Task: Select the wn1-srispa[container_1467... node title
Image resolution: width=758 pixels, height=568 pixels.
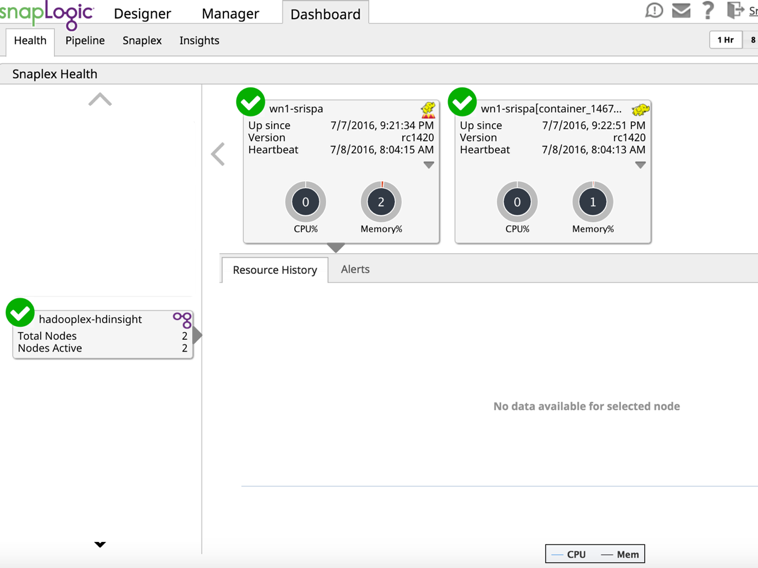Action: tap(551, 109)
